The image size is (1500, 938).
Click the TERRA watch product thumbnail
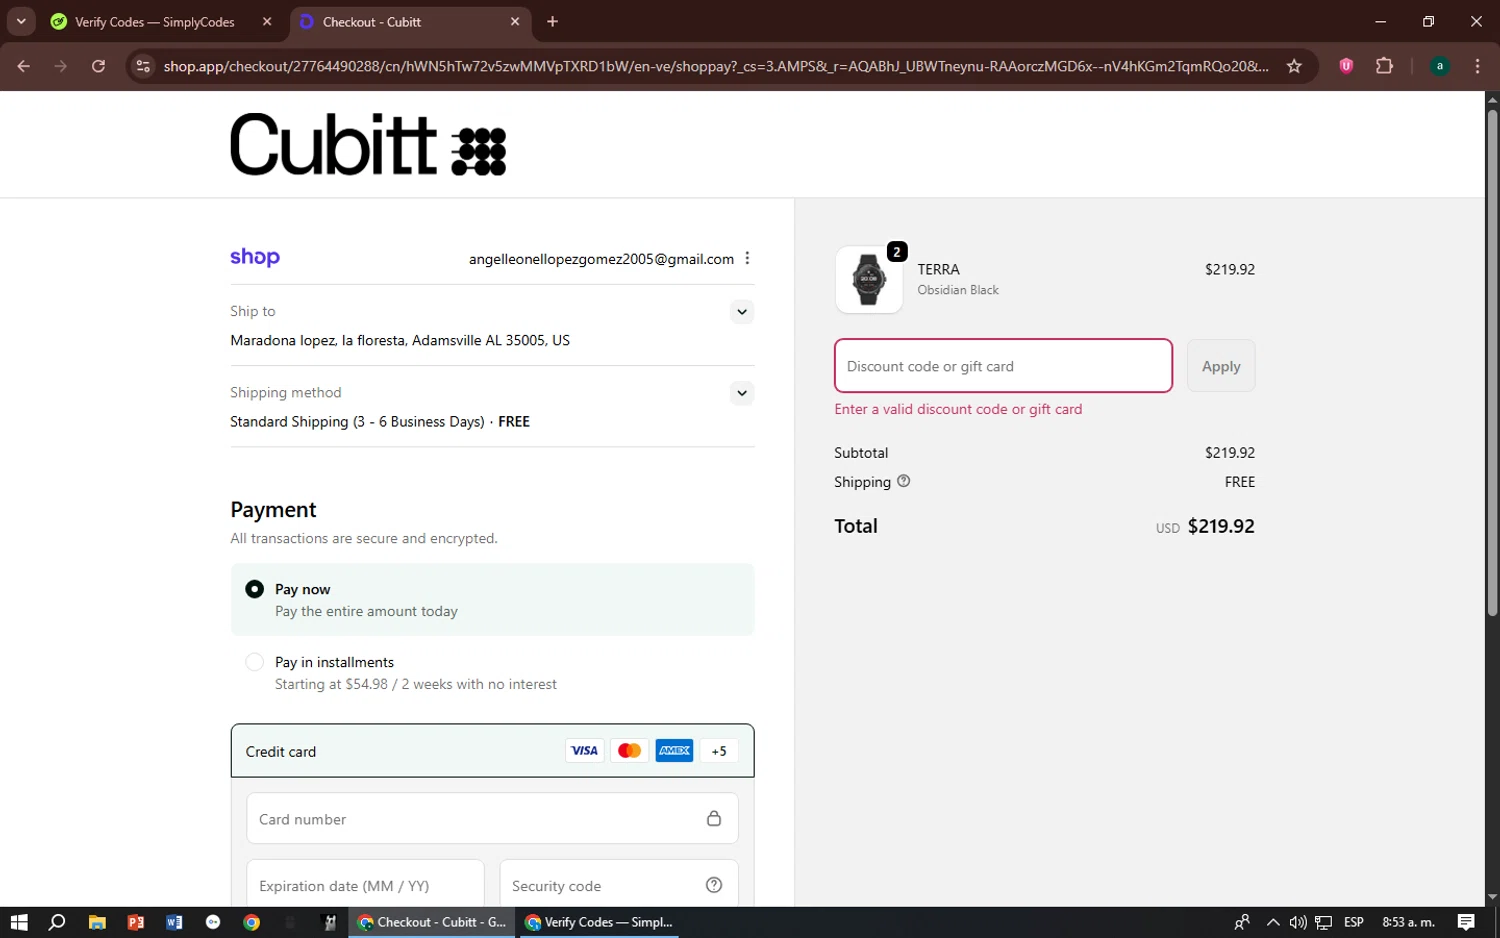868,279
